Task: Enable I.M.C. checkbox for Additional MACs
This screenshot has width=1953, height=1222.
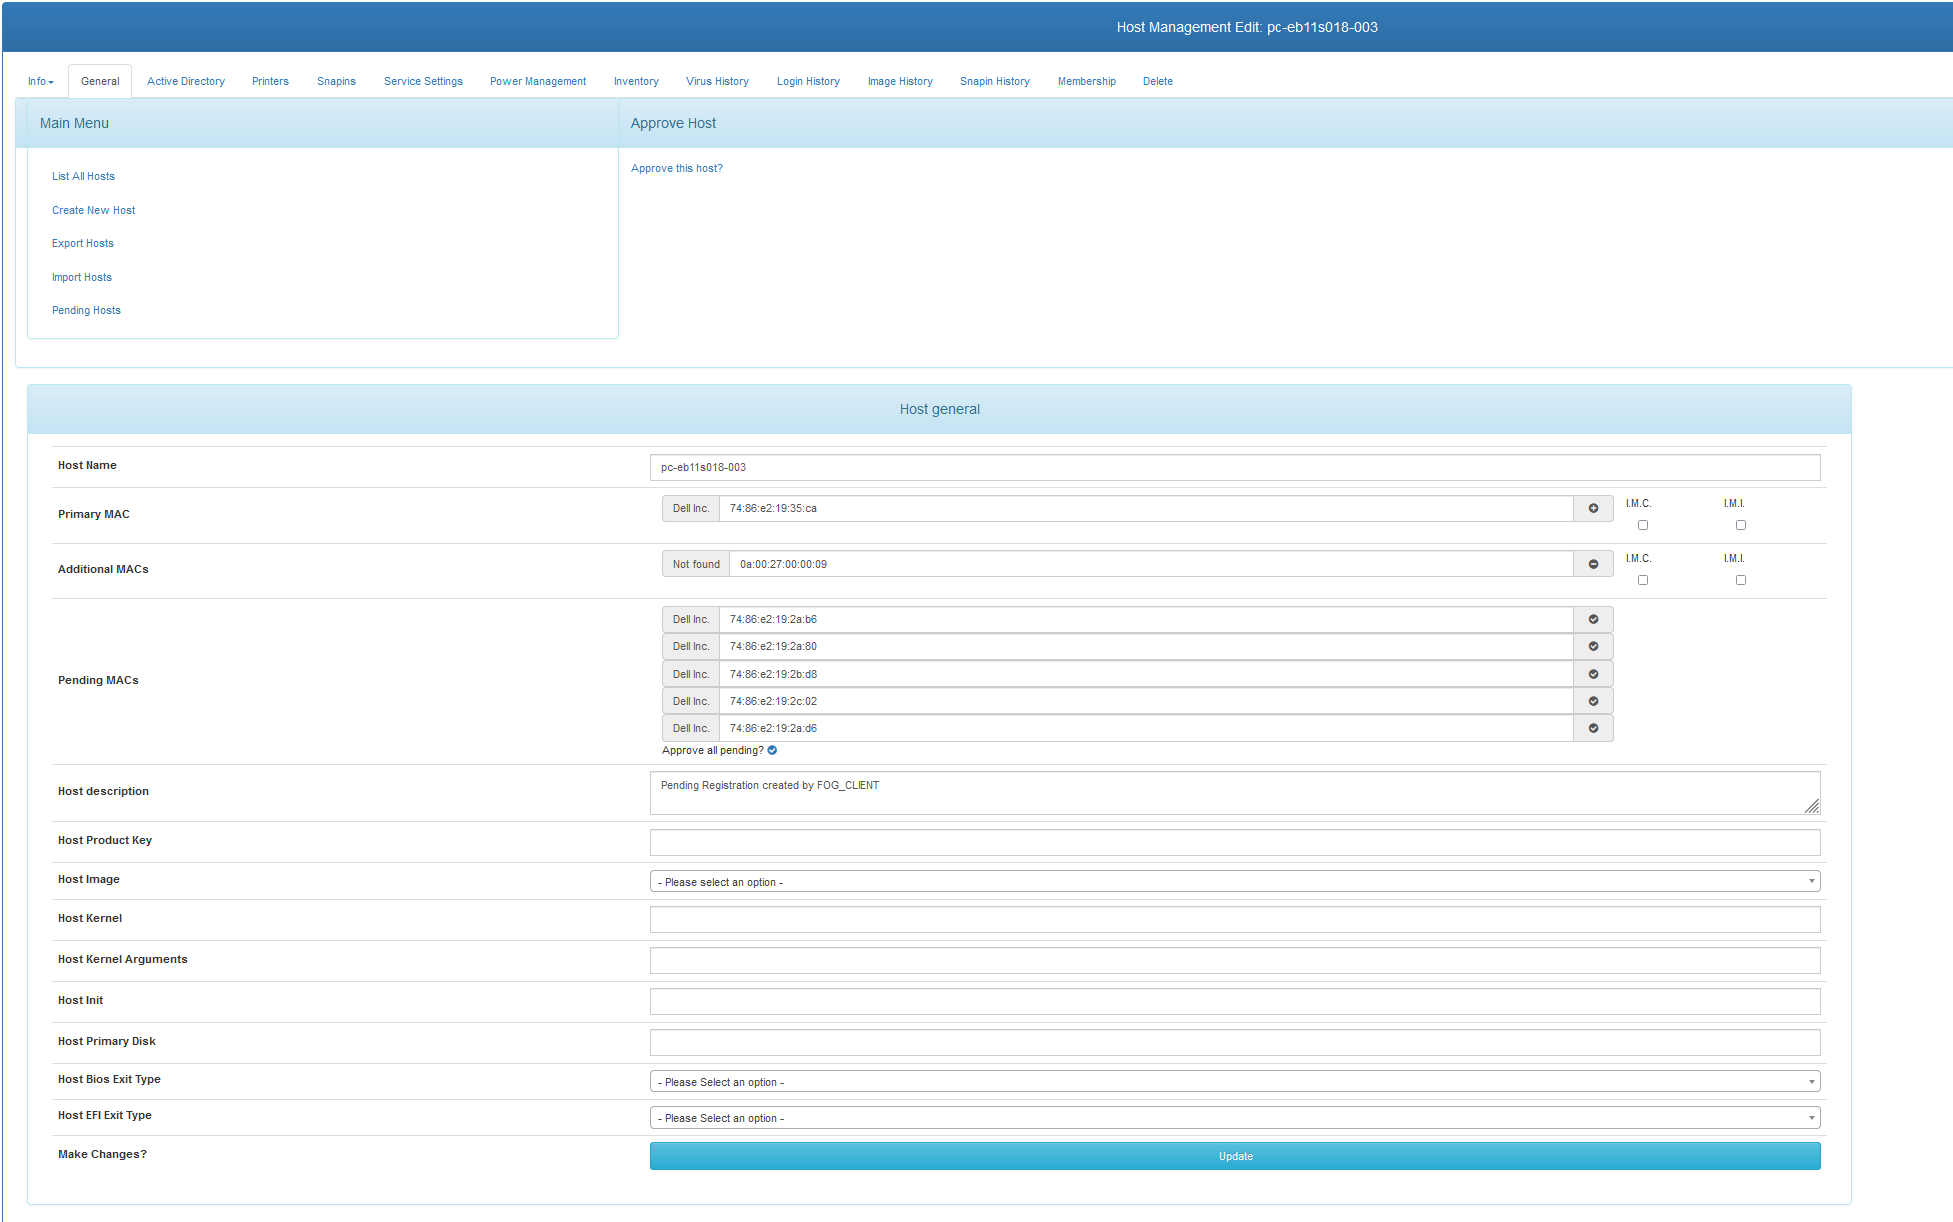Action: [1643, 580]
